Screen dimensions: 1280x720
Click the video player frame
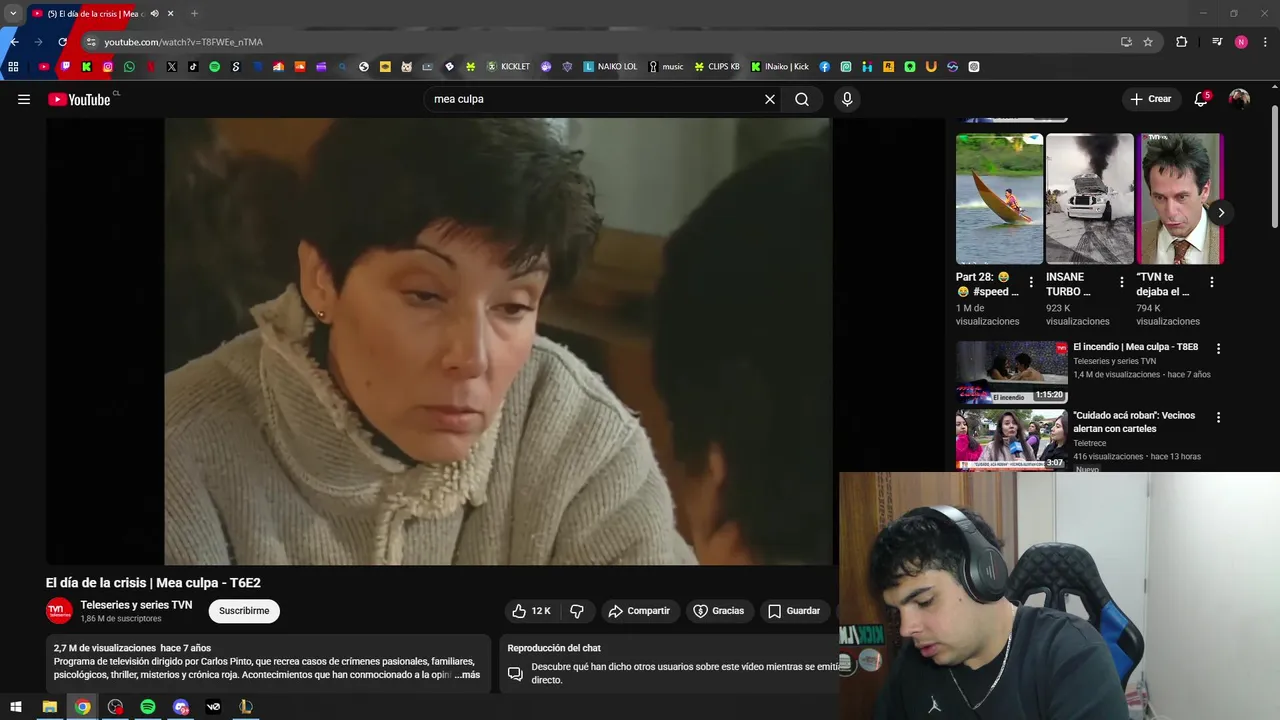pyautogui.click(x=440, y=341)
